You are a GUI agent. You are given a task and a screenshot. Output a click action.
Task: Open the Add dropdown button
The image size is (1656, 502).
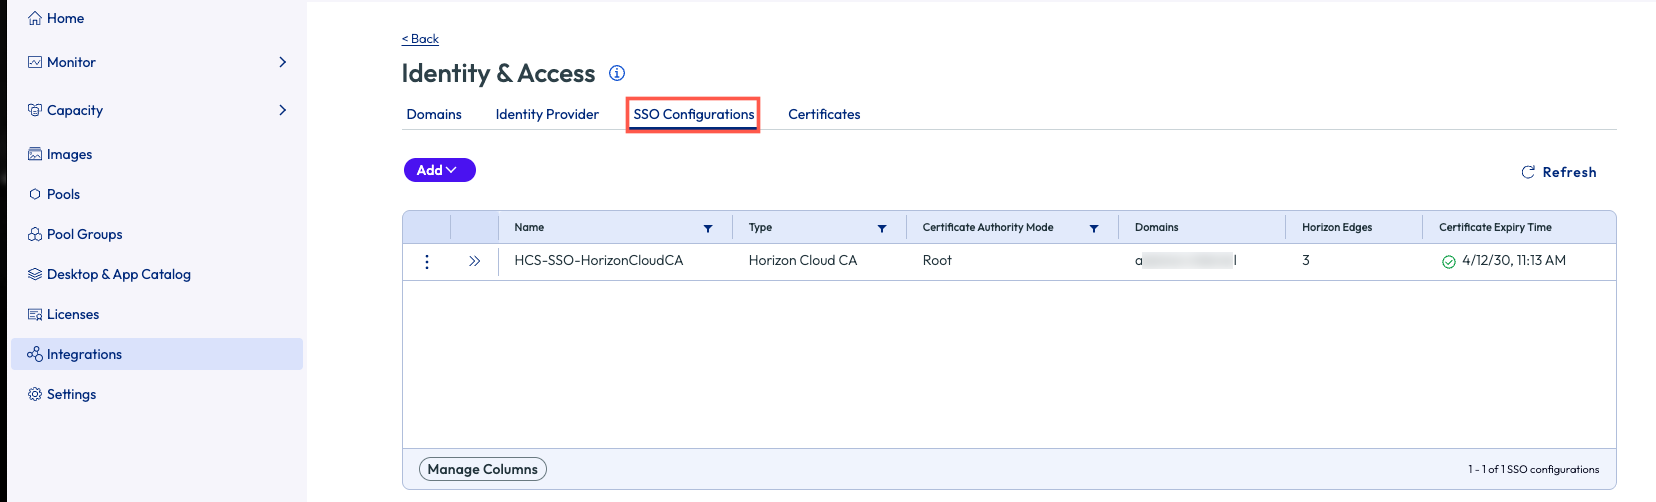point(439,170)
